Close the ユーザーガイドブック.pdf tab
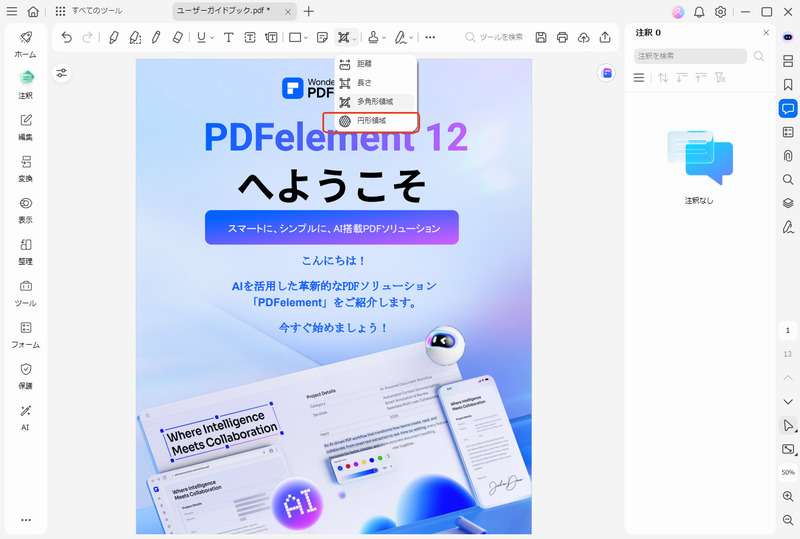 tap(287, 12)
